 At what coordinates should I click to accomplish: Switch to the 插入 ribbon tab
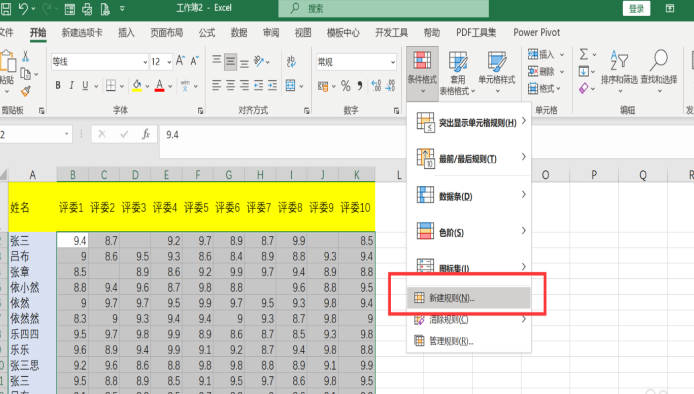(126, 32)
